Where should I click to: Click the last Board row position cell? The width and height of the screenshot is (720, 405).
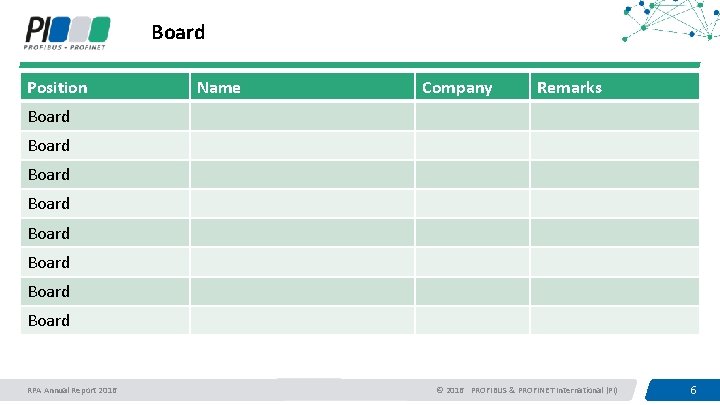point(105,321)
